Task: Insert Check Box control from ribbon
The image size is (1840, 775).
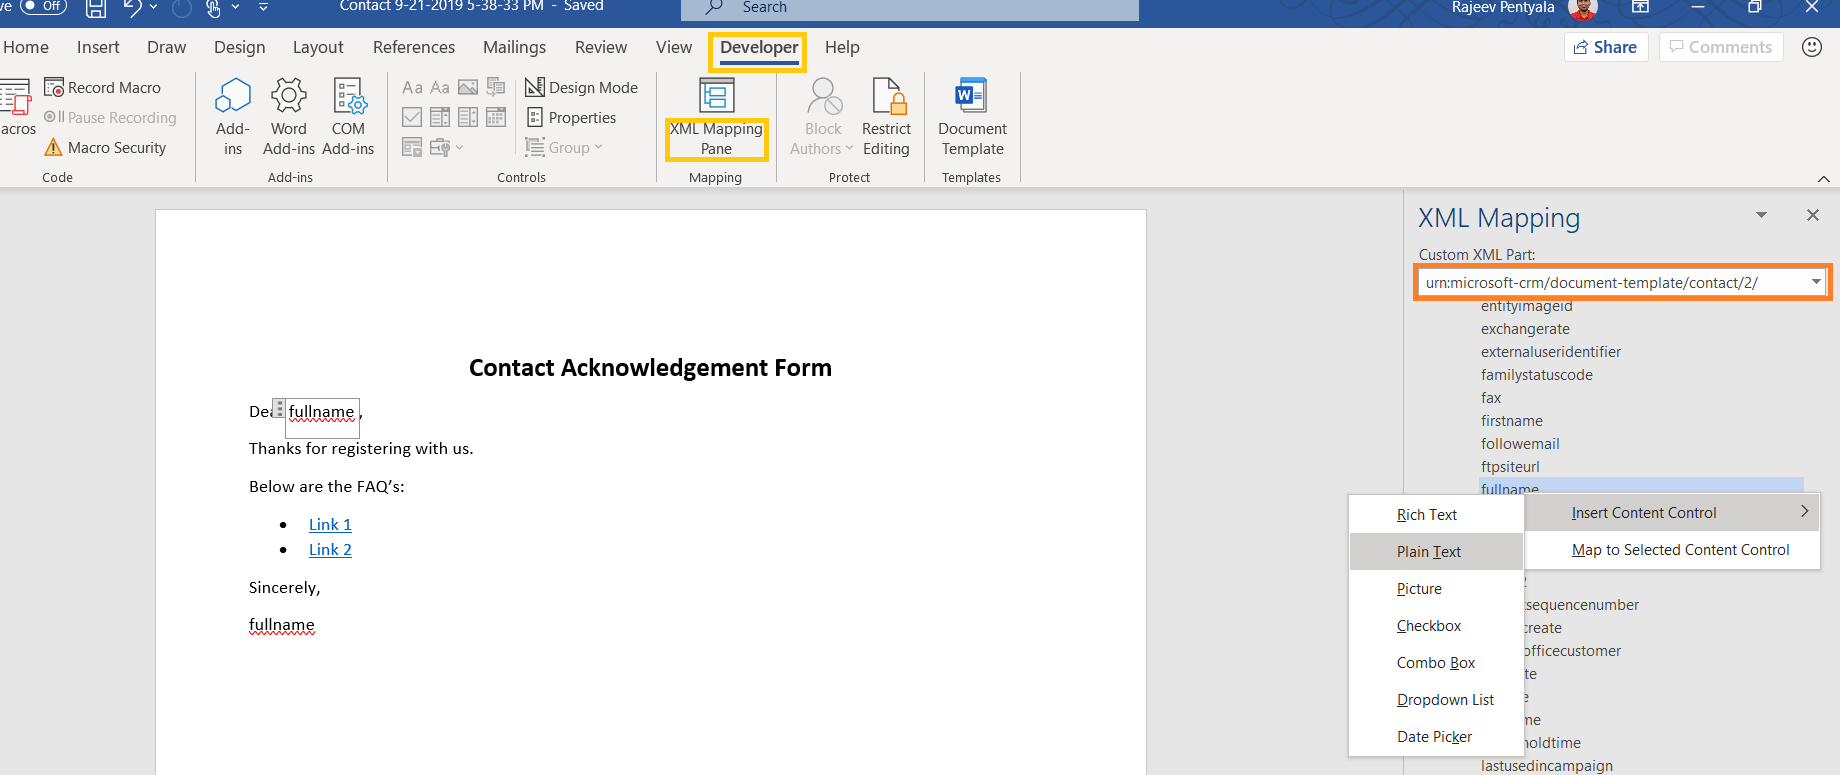Action: (x=412, y=118)
